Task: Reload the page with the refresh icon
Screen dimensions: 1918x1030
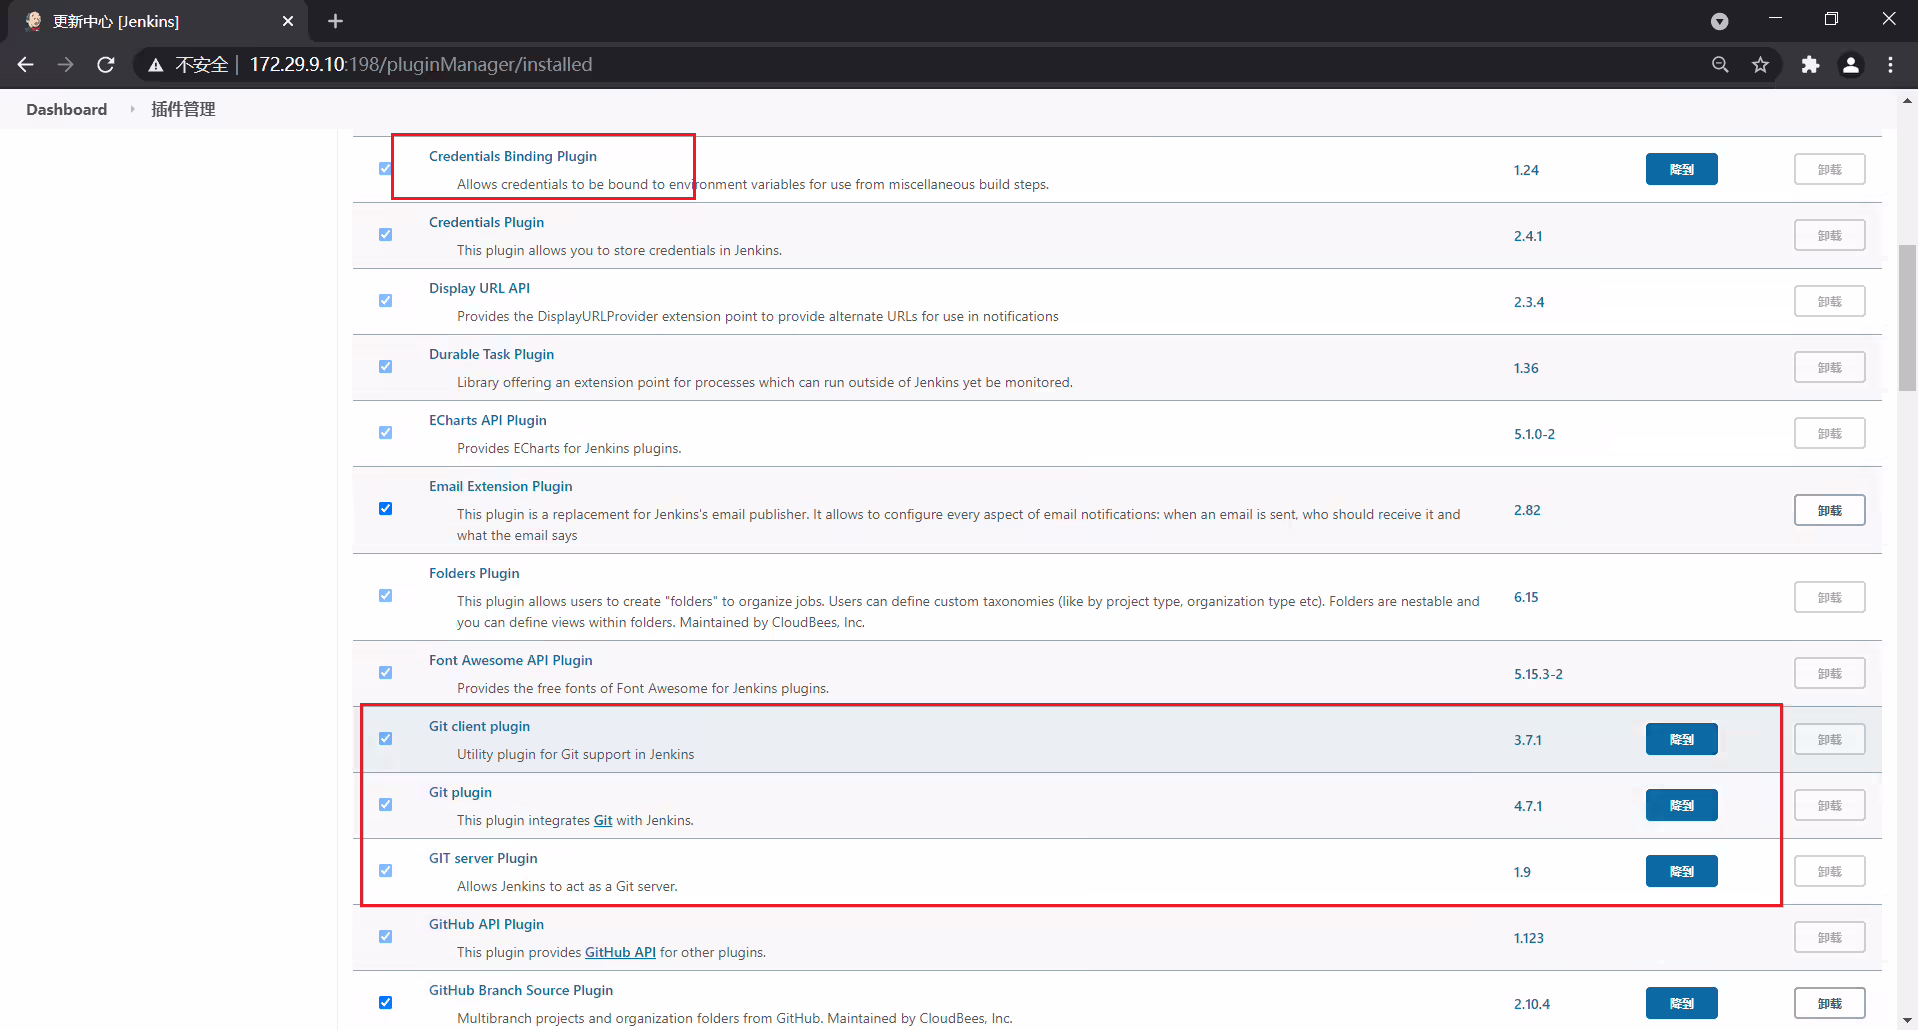Action: pyautogui.click(x=106, y=65)
